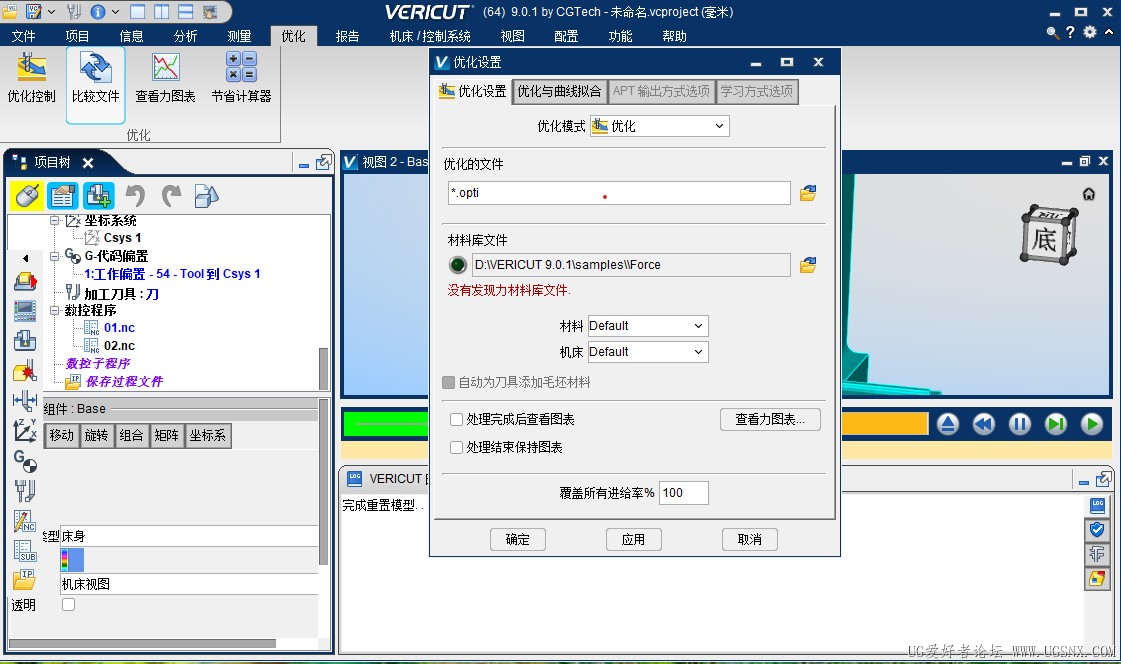Image resolution: width=1121 pixels, height=664 pixels.
Task: Collapse the G-代码偏置 tree node
Action: click(54, 256)
